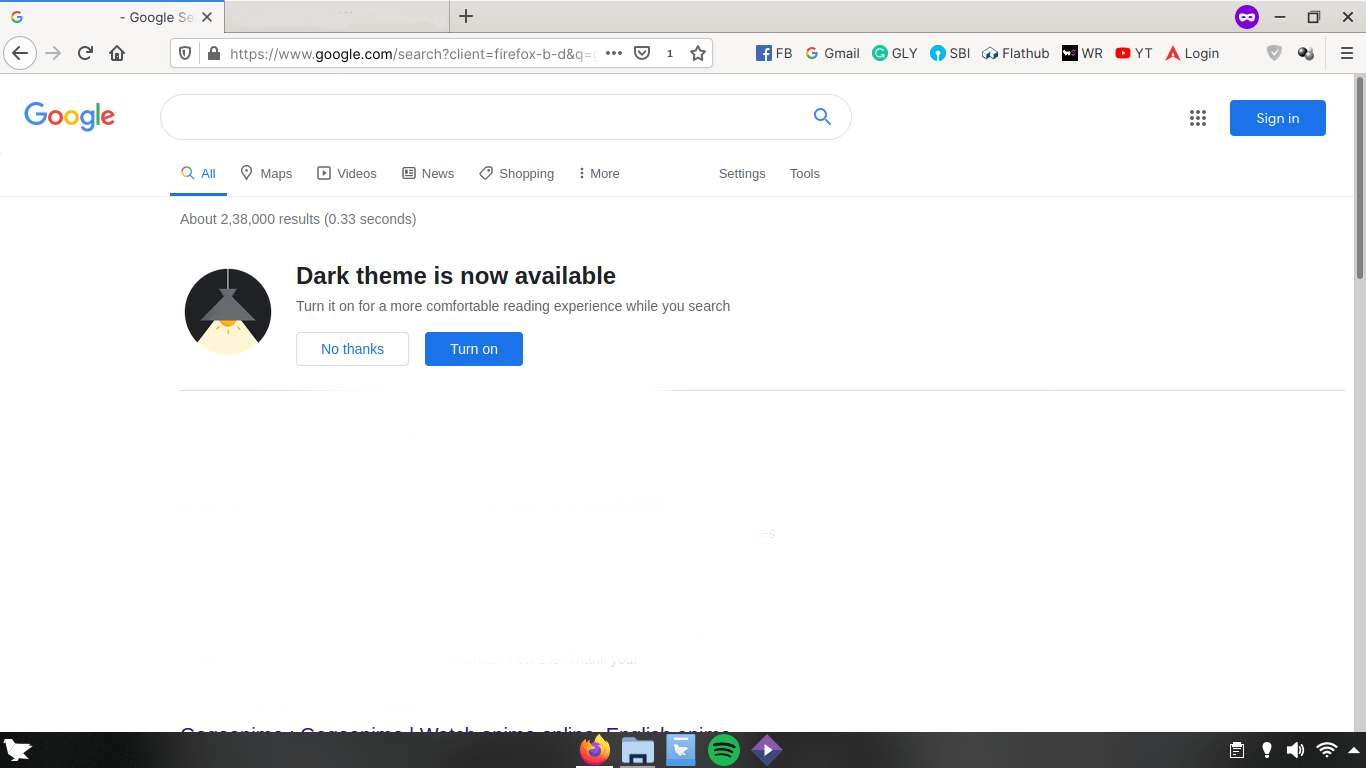The width and height of the screenshot is (1366, 768).
Task: Open the Wi-Fi network menu
Action: (x=1327, y=750)
